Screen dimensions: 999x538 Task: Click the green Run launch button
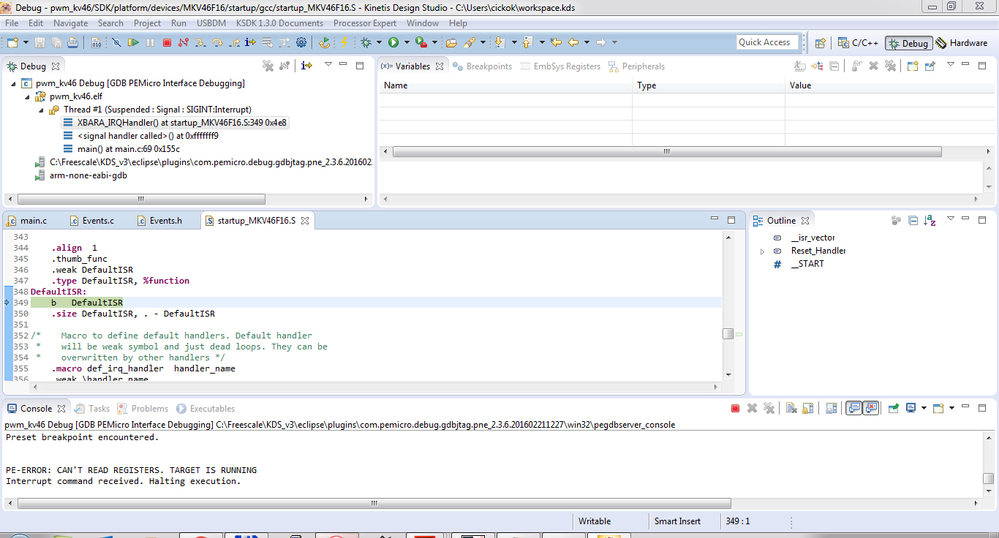pyautogui.click(x=393, y=43)
